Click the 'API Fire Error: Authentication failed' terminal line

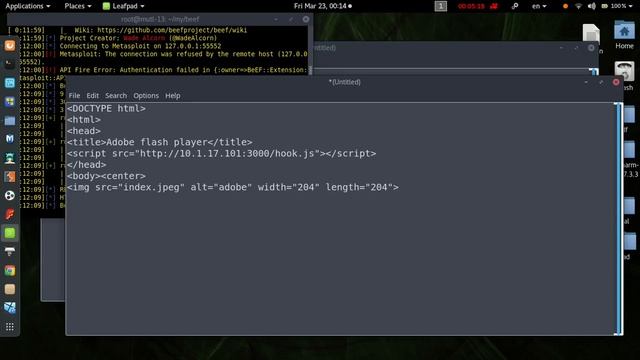point(183,70)
